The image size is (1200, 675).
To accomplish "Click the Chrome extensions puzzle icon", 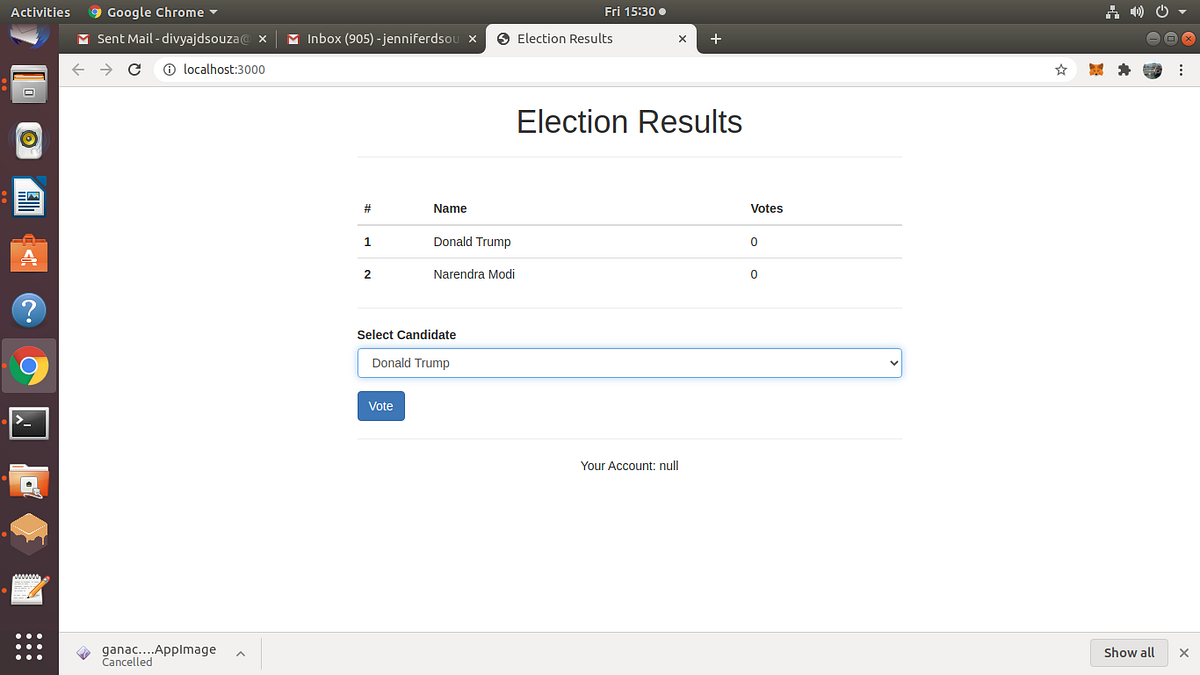I will tap(1124, 69).
